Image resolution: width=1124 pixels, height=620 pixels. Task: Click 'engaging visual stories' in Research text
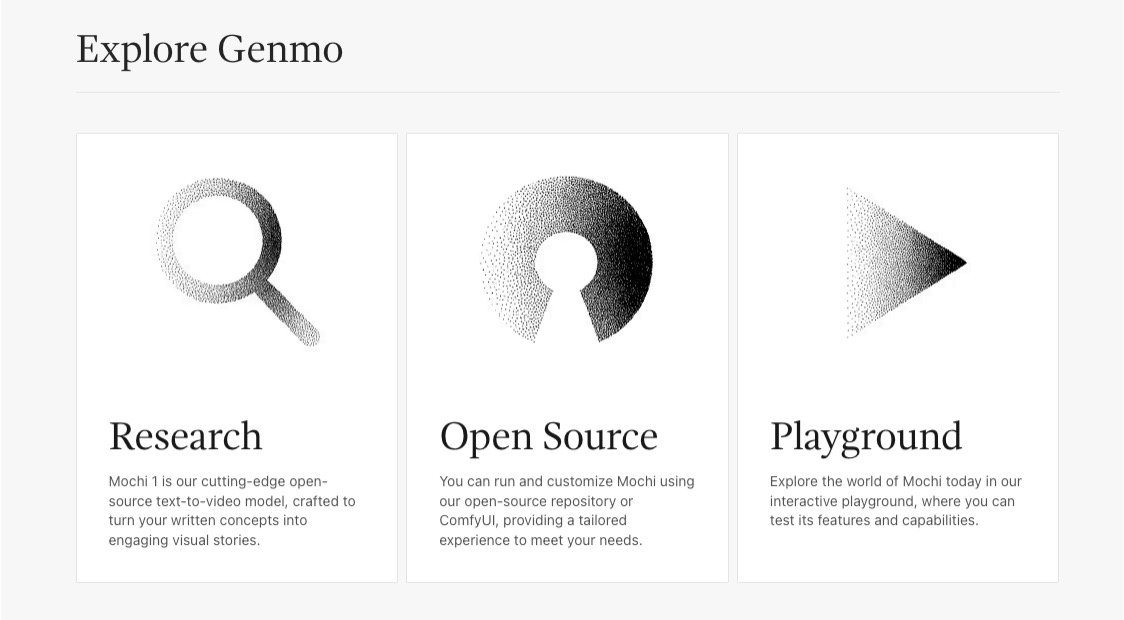point(183,541)
